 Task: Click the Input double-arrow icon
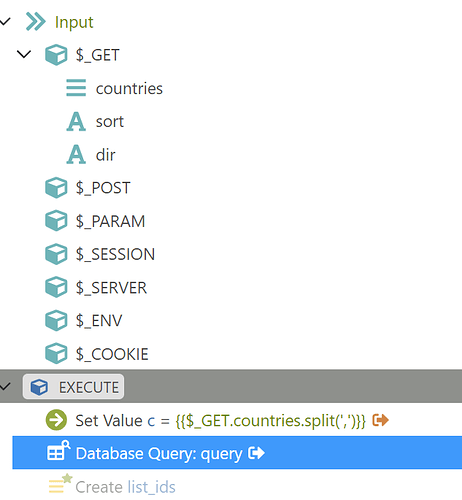(35, 22)
